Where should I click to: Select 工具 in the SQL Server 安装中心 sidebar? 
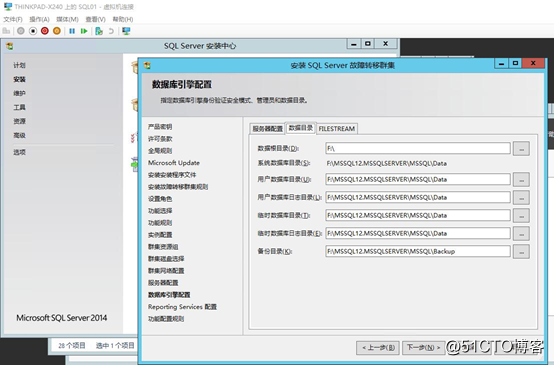coord(19,107)
